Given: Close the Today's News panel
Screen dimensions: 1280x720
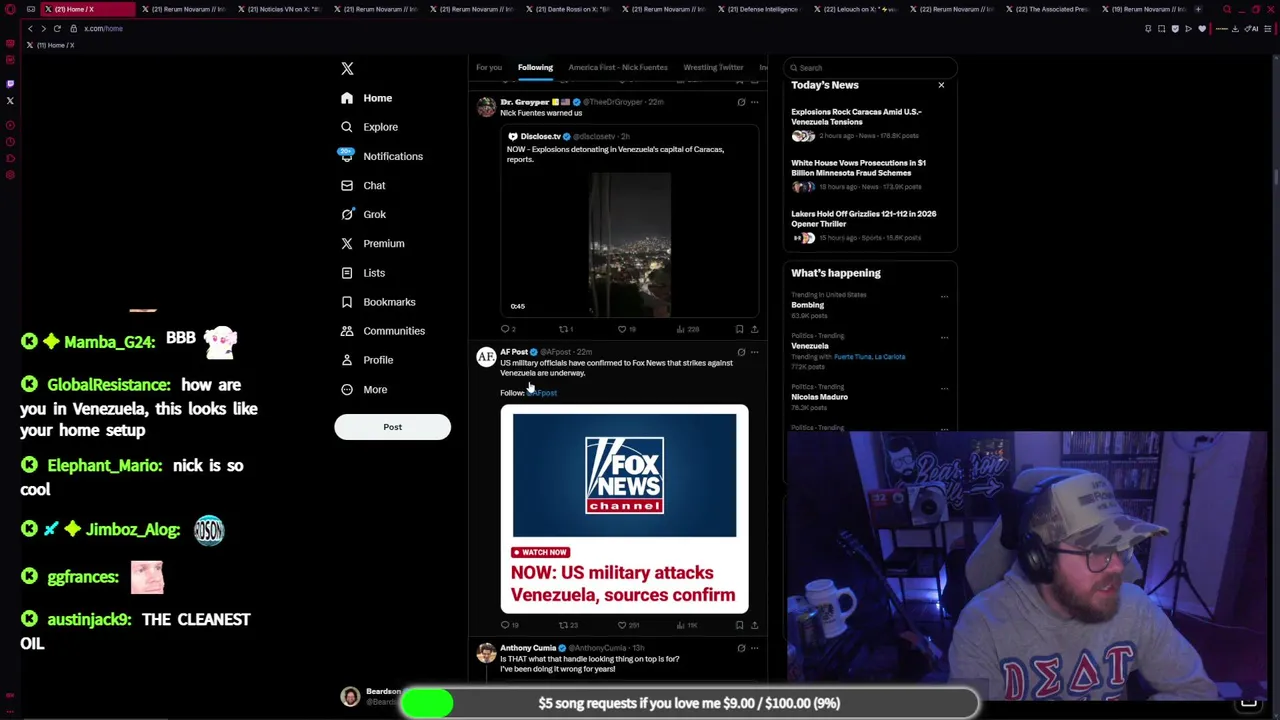Looking at the screenshot, I should [941, 85].
